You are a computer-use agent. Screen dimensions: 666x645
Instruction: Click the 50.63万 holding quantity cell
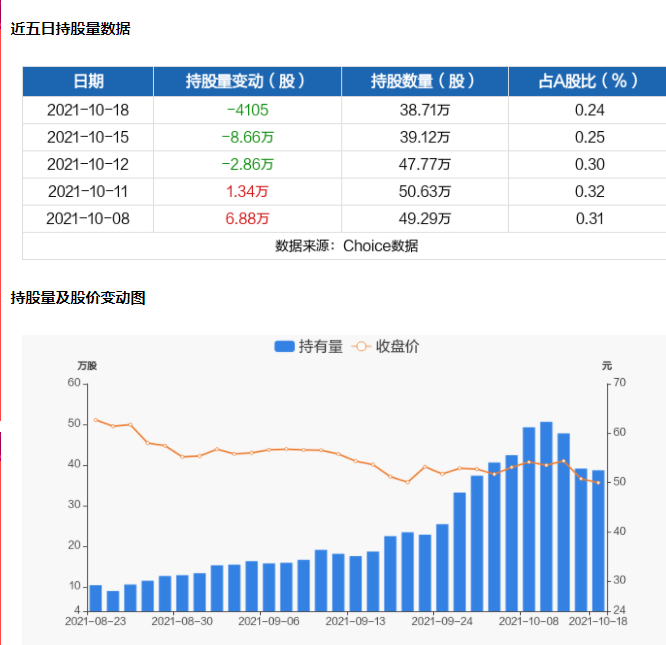tap(425, 192)
